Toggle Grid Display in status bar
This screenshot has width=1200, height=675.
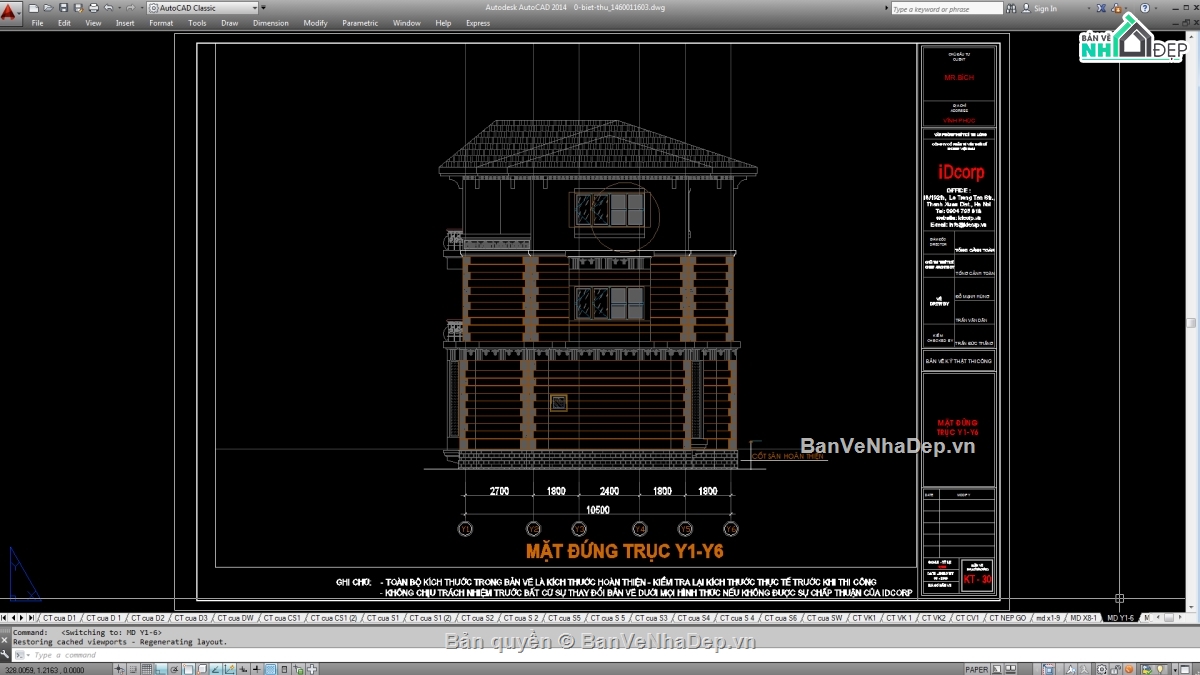(x=147, y=668)
